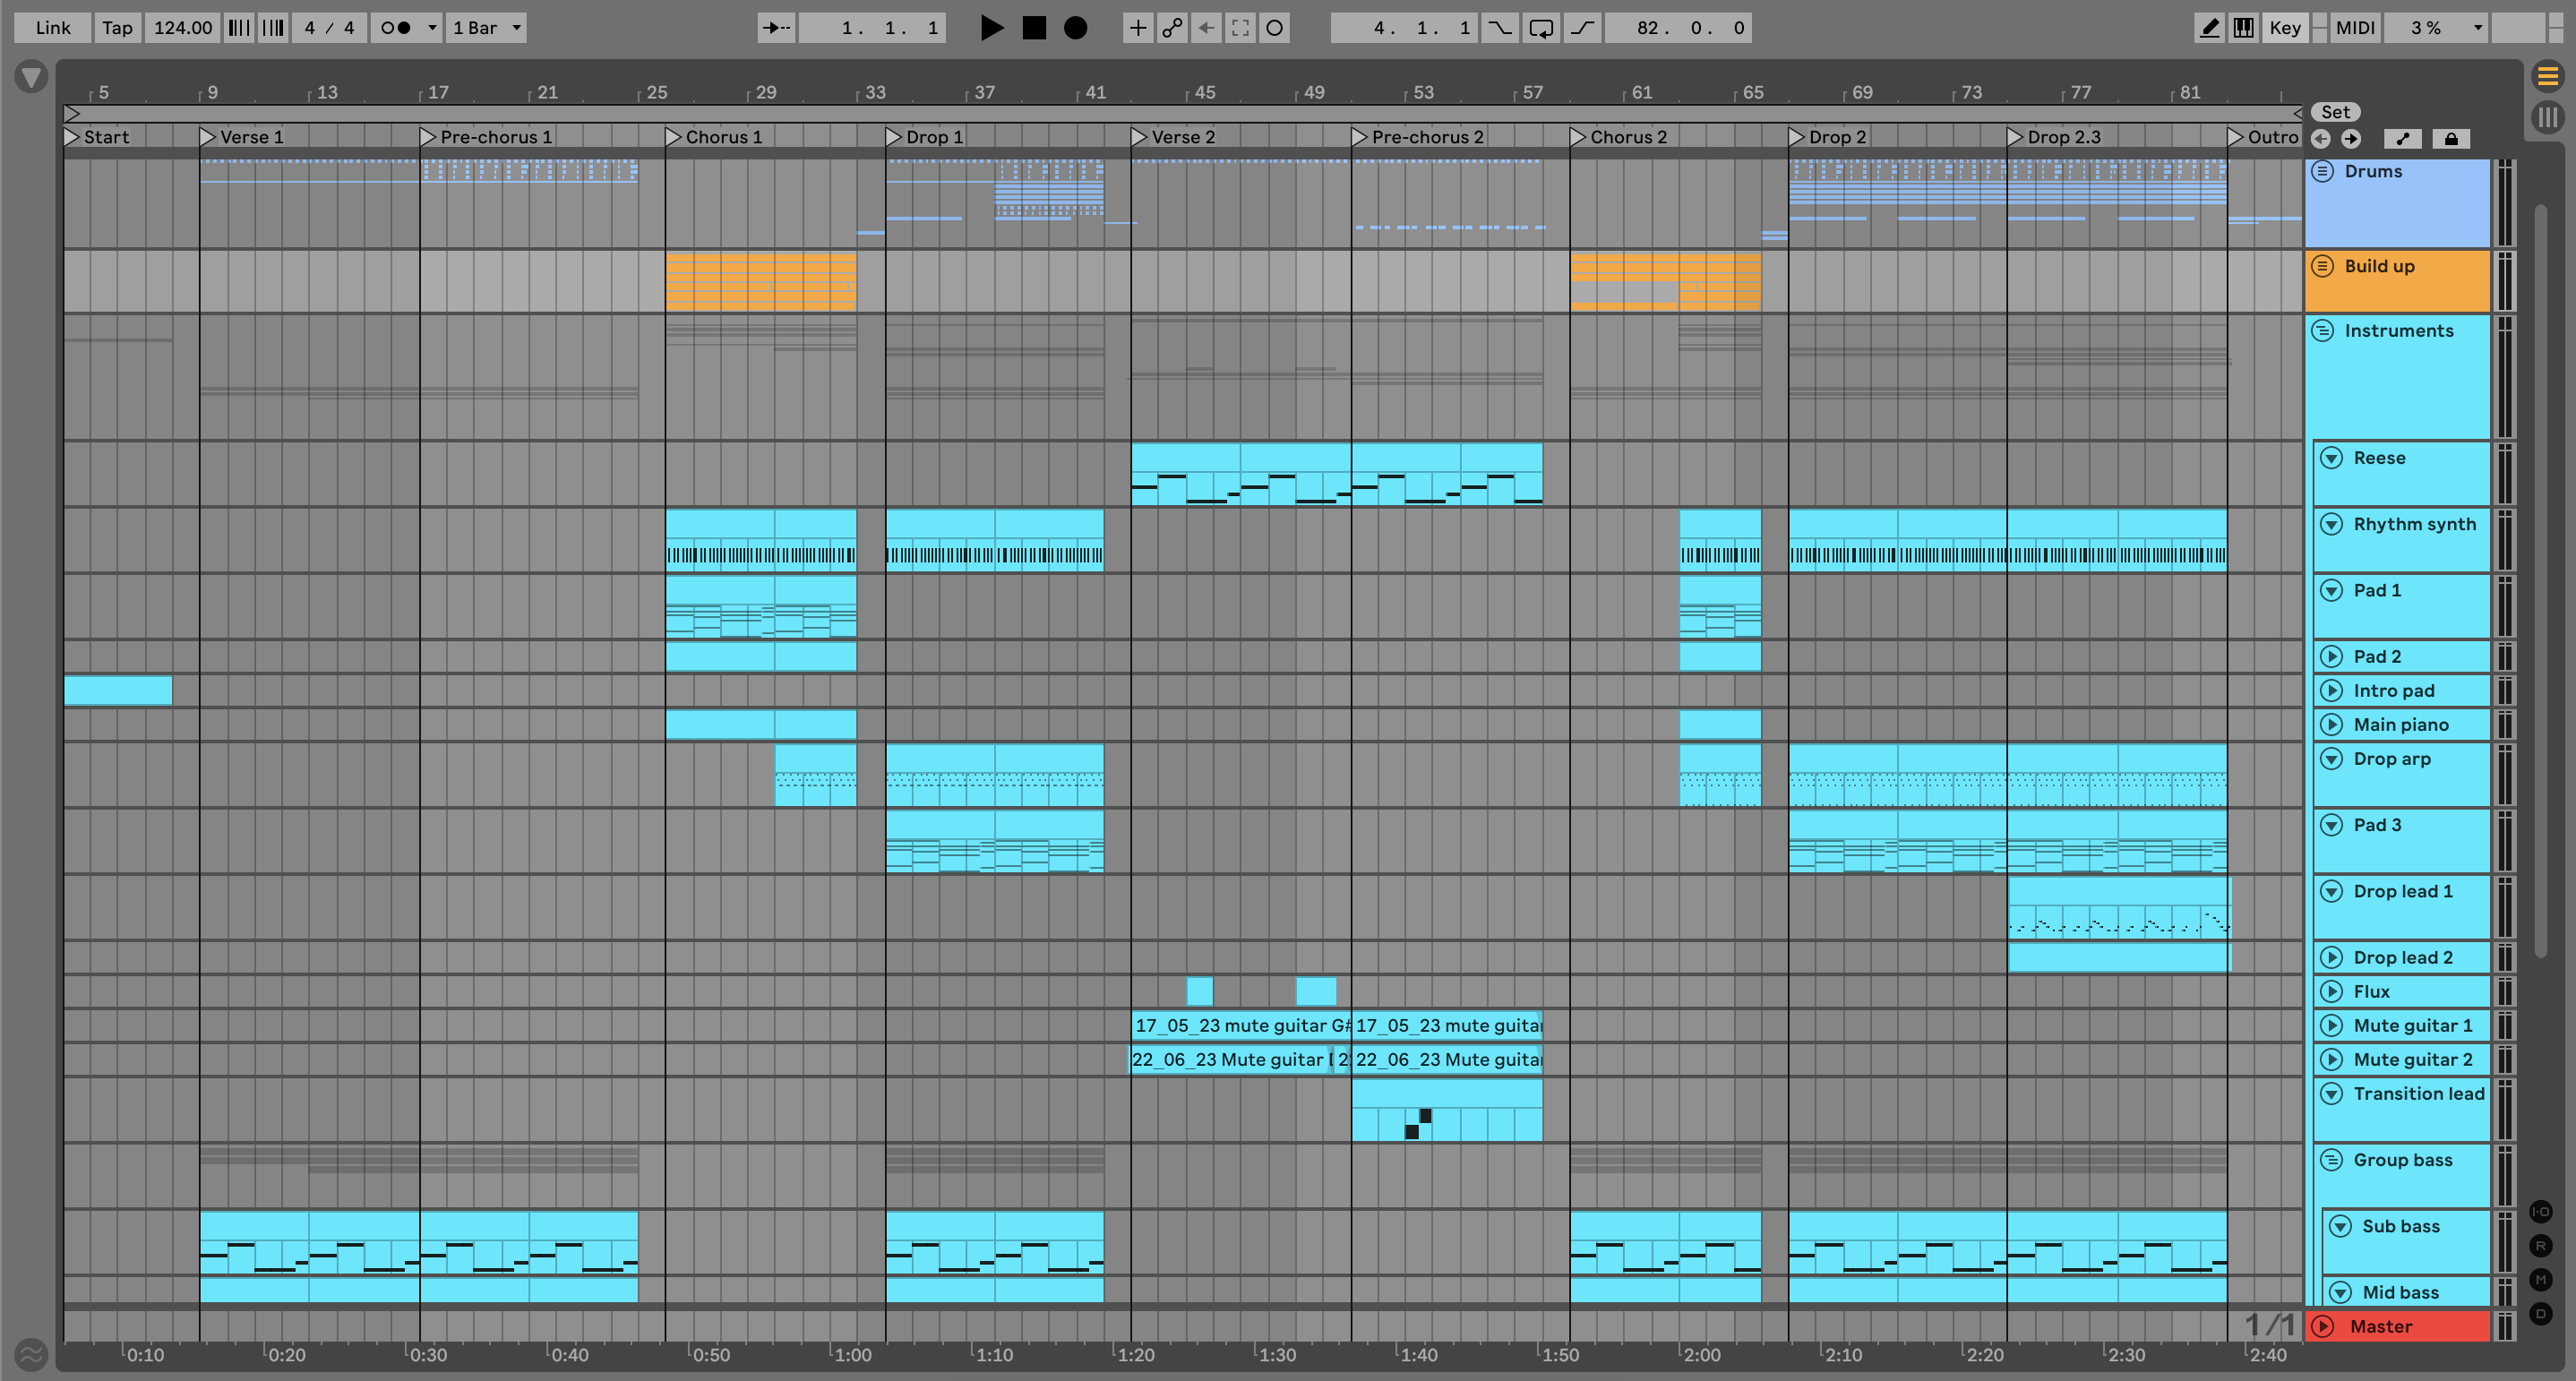Click the Set locator button
The height and width of the screenshot is (1381, 2576).
(x=2335, y=112)
